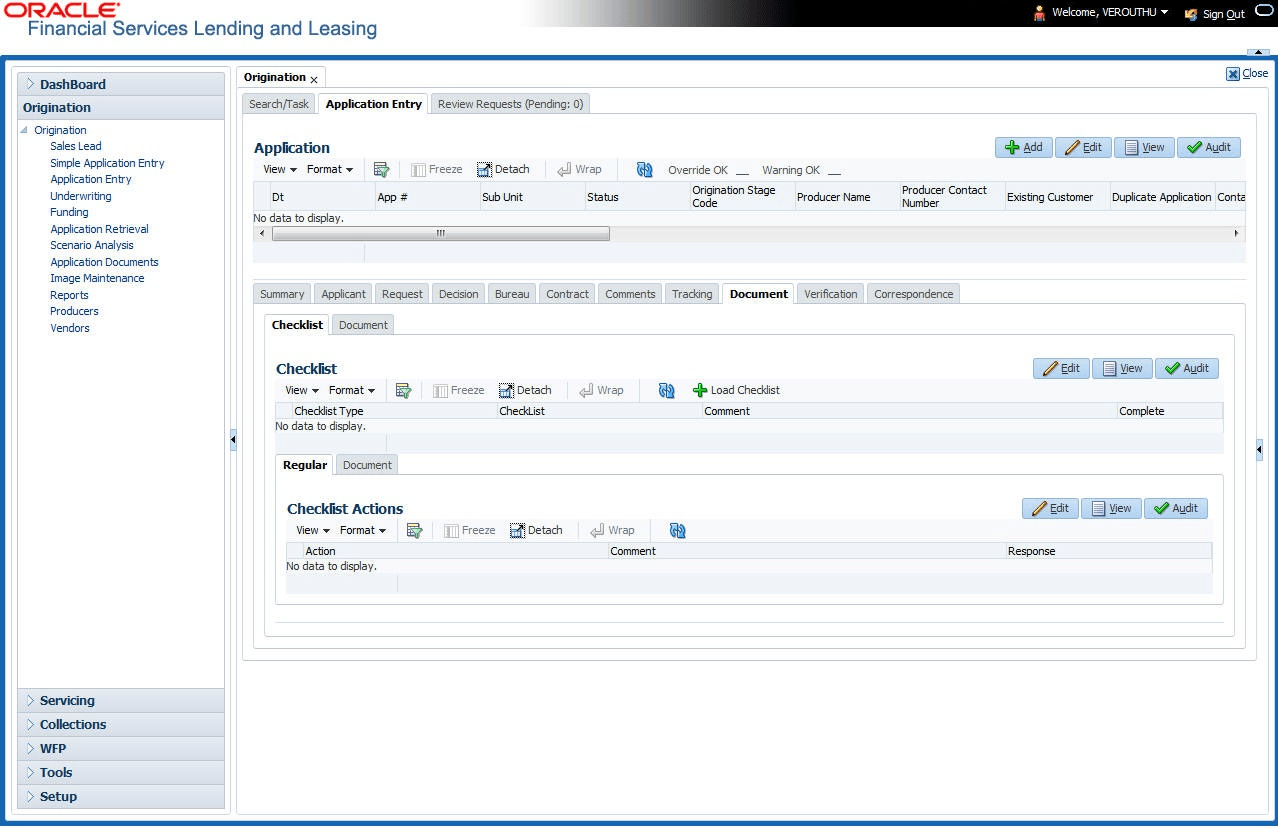Select Document sub-tab next to Regular
This screenshot has width=1278, height=828.
[x=367, y=465]
